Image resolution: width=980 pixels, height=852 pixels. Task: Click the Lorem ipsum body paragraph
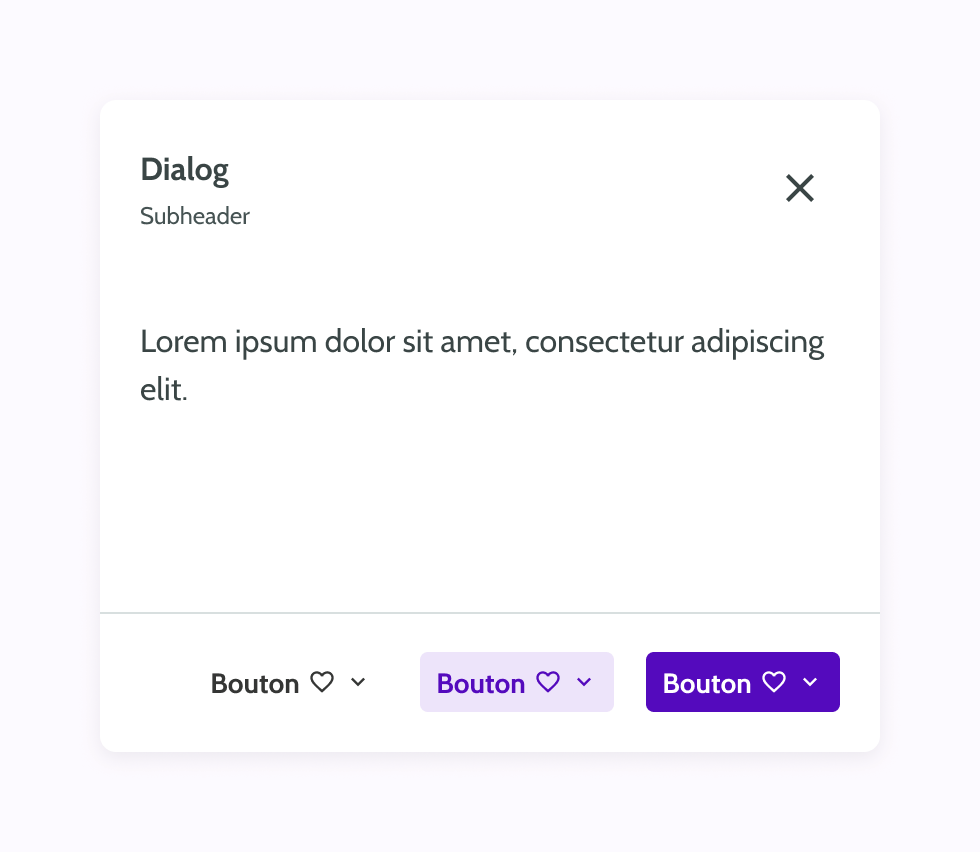click(482, 366)
